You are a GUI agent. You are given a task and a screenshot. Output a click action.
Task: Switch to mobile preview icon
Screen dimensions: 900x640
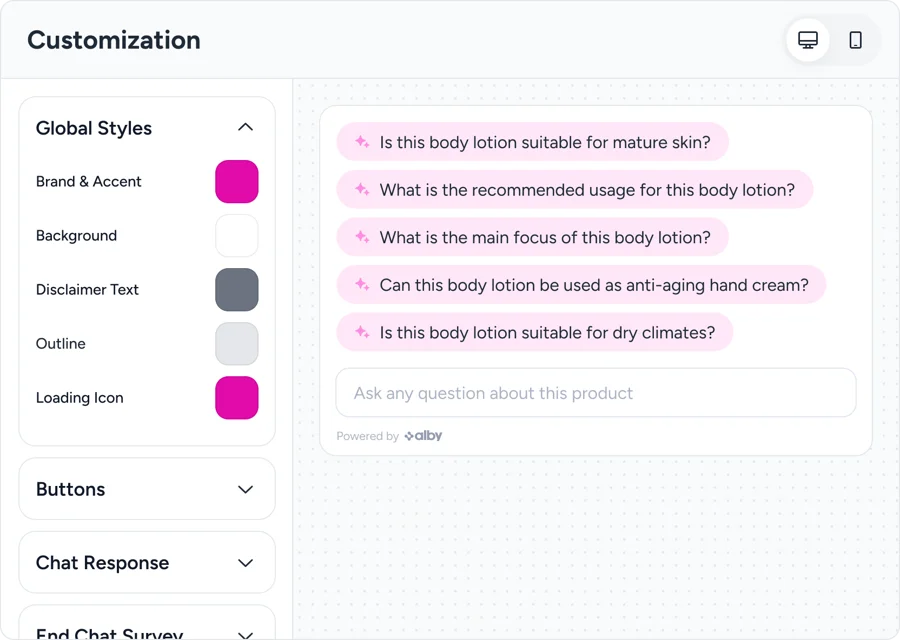(x=855, y=40)
